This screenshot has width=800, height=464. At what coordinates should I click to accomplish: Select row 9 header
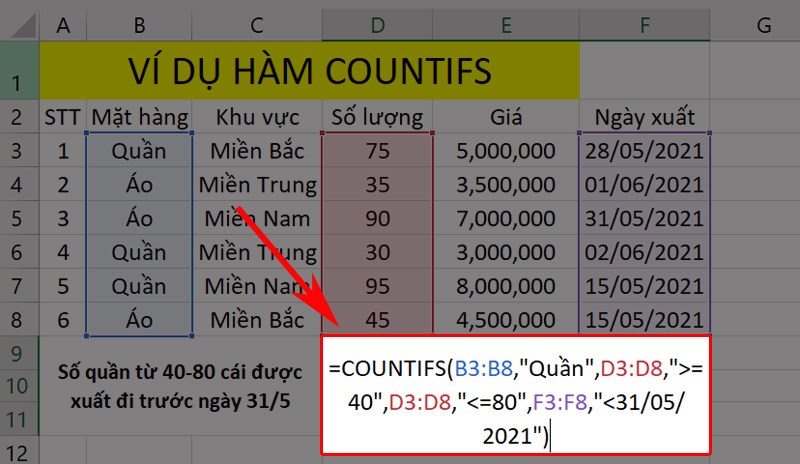coord(19,352)
